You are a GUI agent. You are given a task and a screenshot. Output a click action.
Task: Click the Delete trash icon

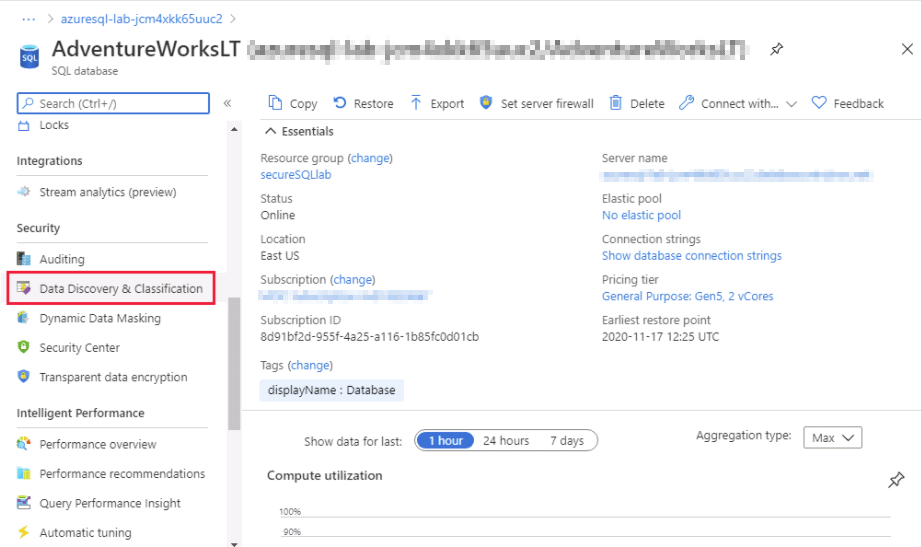click(616, 103)
